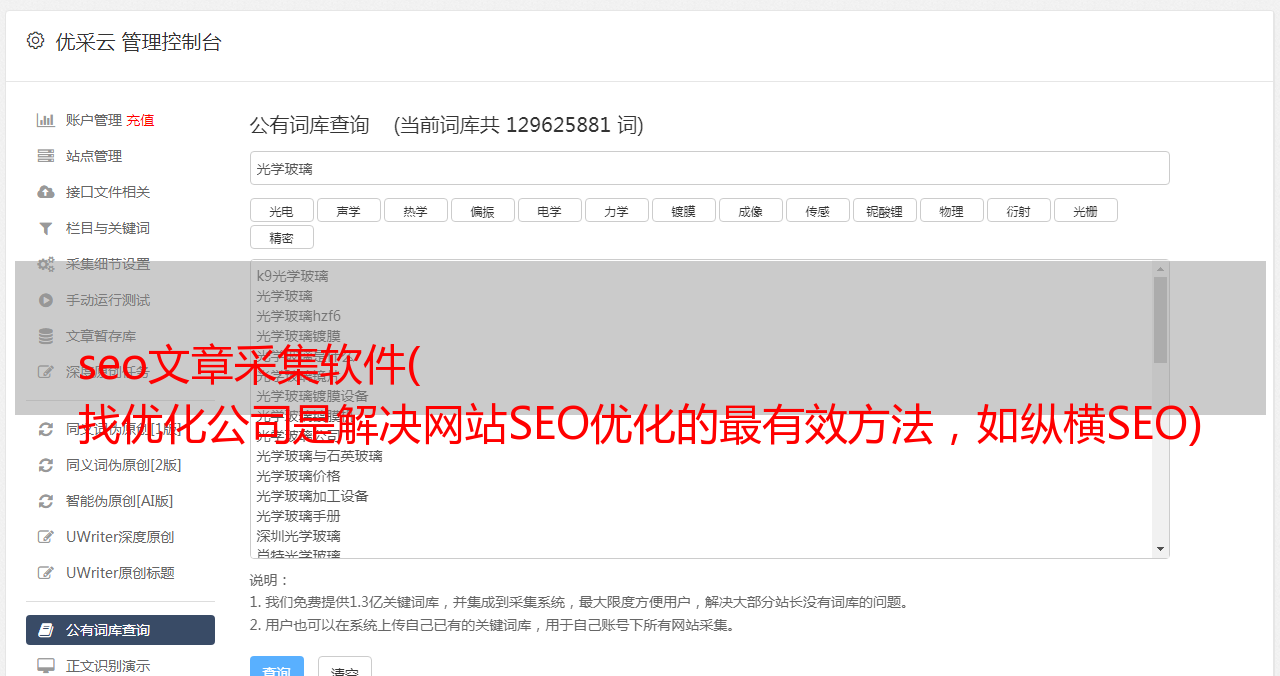1280x676 pixels.
Task: Click the gears icon for 采集细节设置
Action: [46, 264]
